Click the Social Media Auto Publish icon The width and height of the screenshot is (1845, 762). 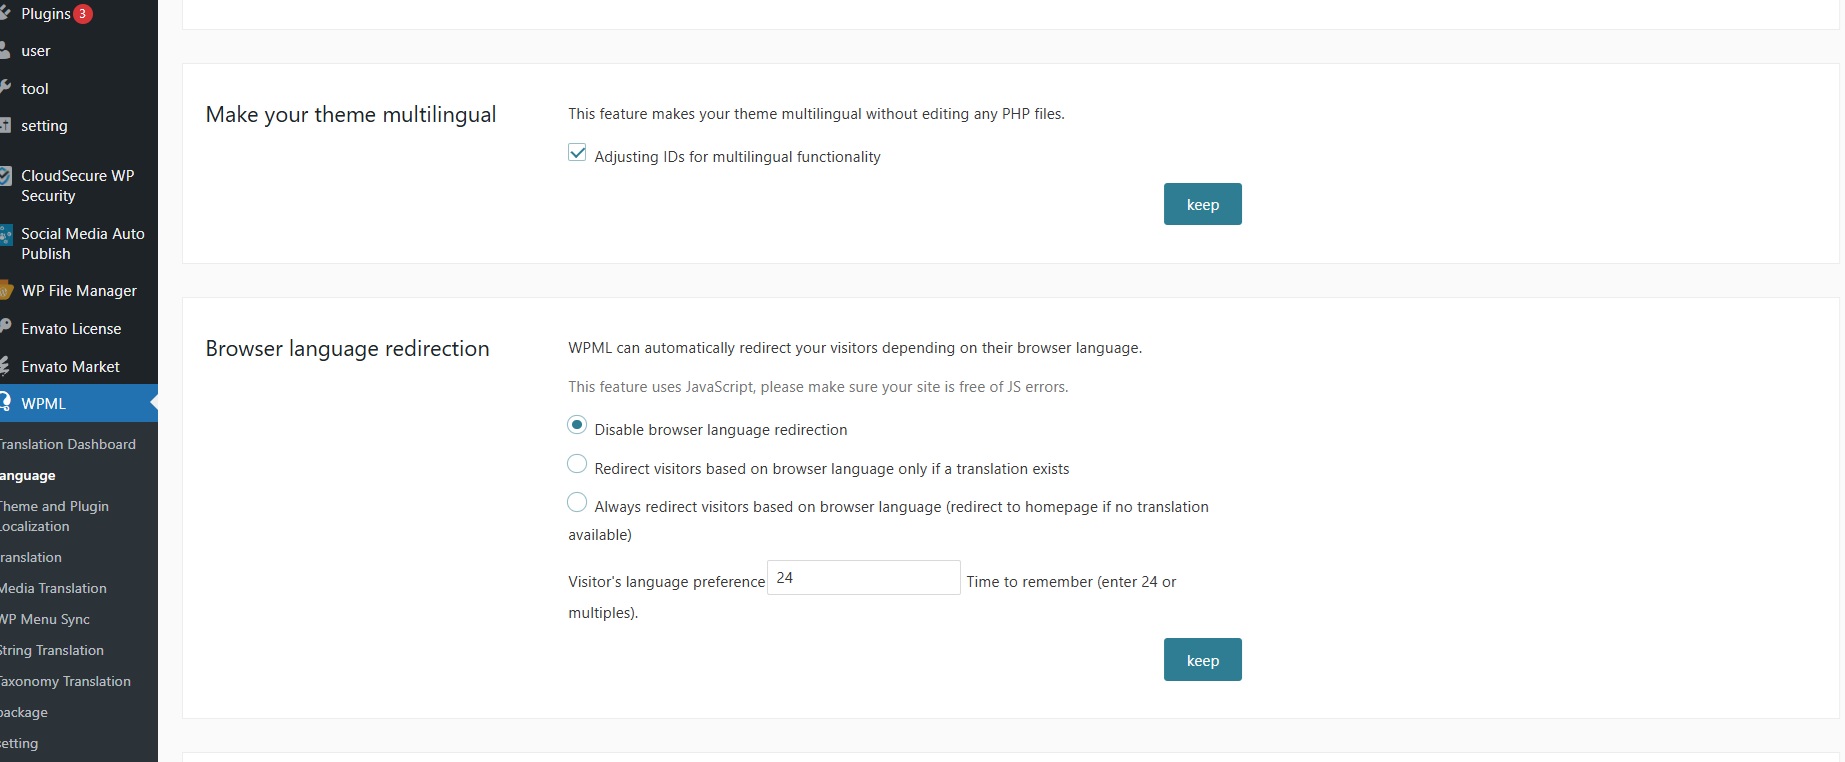(x=5, y=235)
